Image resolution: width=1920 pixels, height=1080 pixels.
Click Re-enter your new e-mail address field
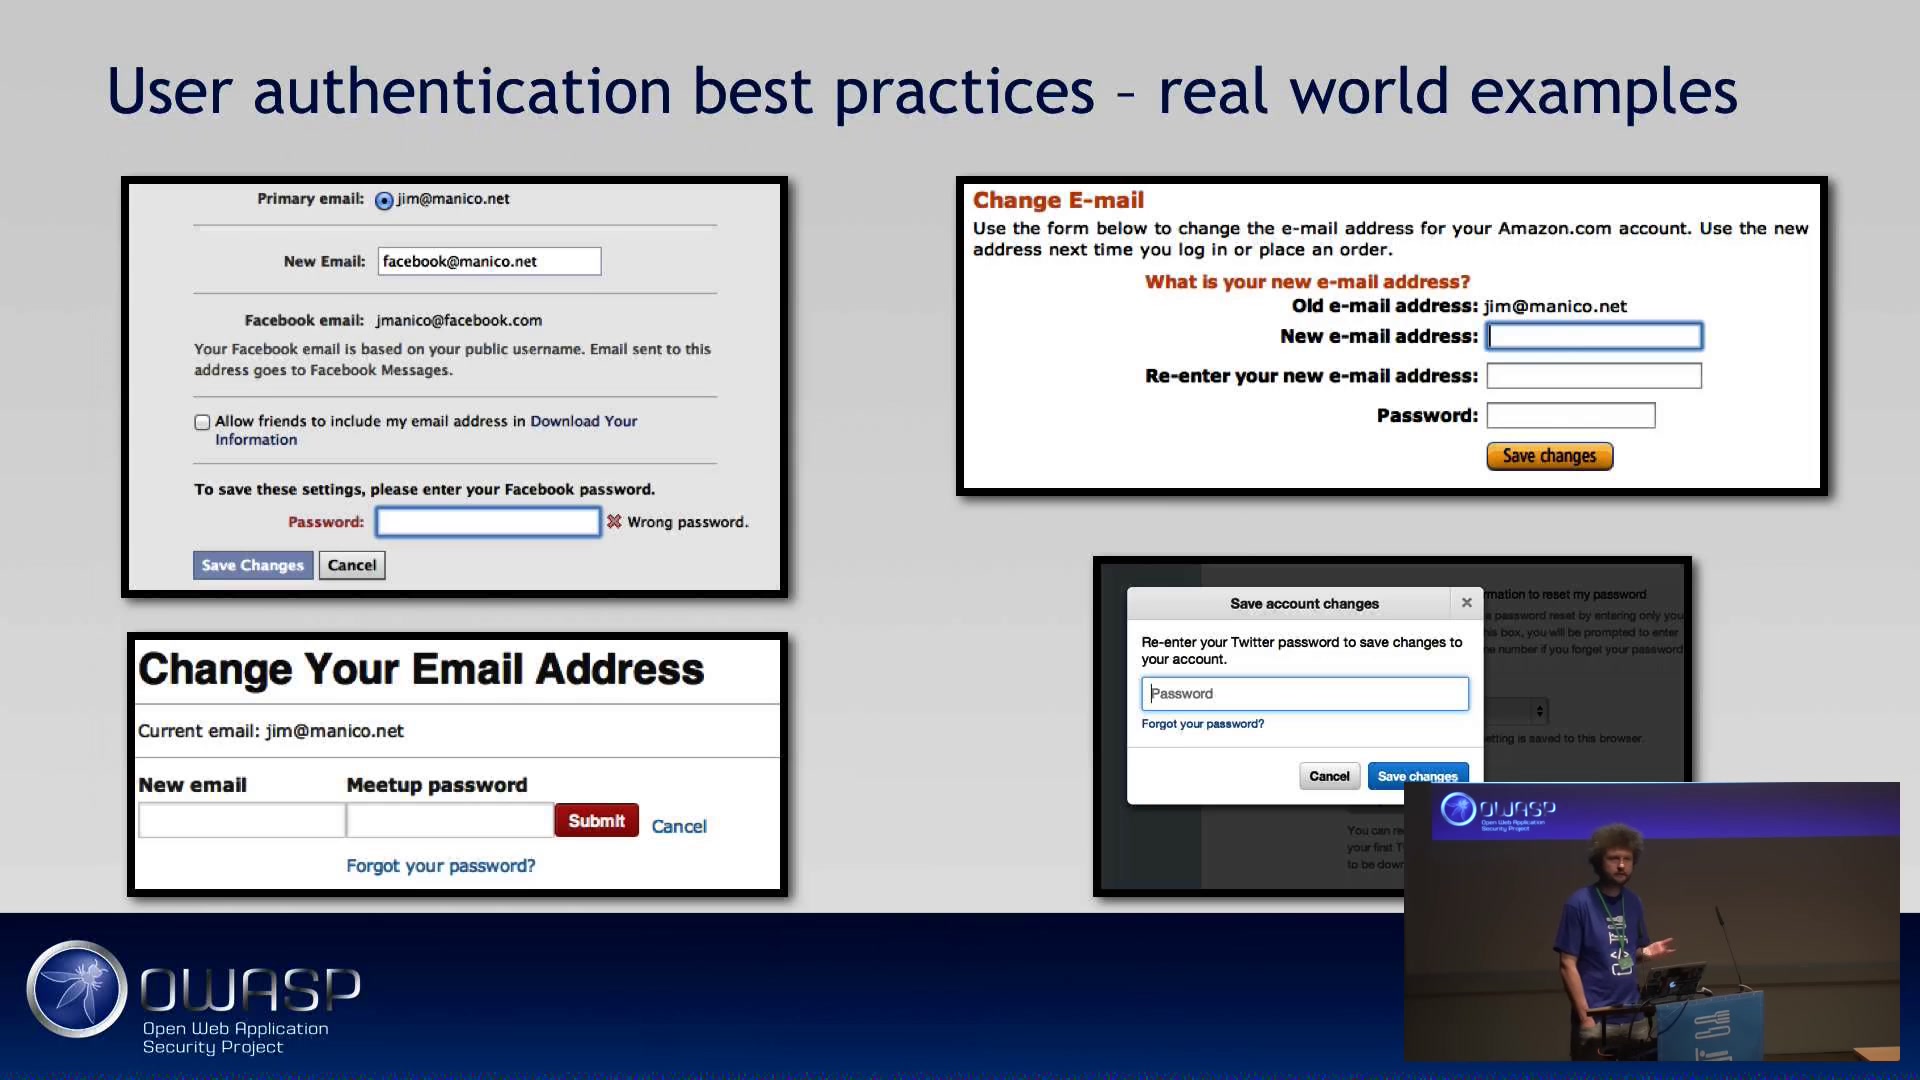(x=1594, y=376)
